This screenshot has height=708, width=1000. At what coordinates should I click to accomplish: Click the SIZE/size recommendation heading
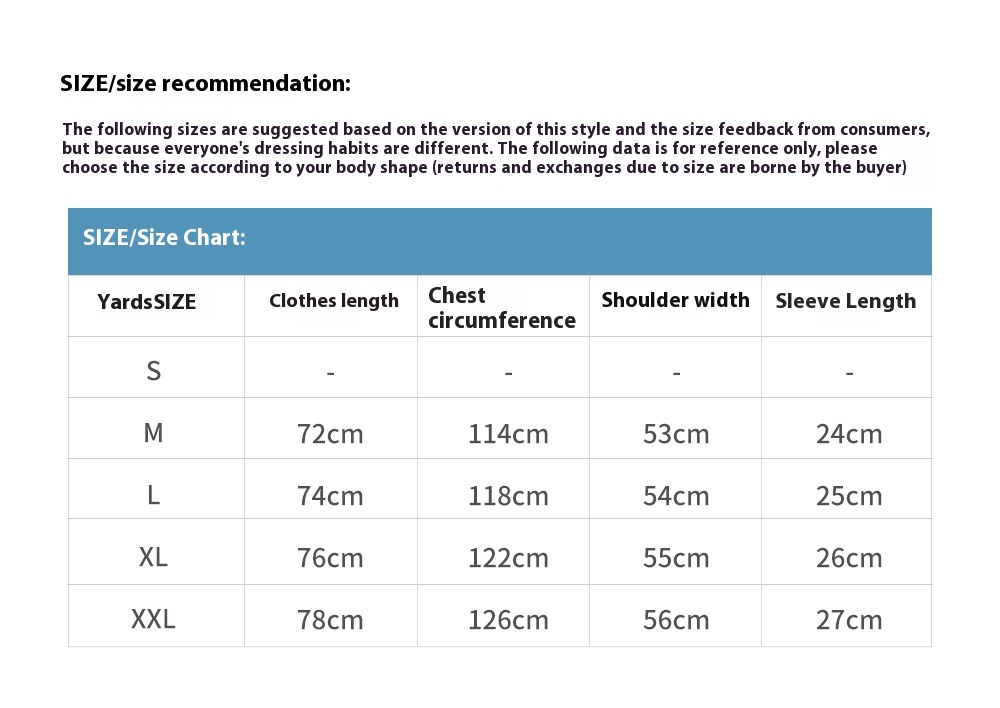(205, 83)
